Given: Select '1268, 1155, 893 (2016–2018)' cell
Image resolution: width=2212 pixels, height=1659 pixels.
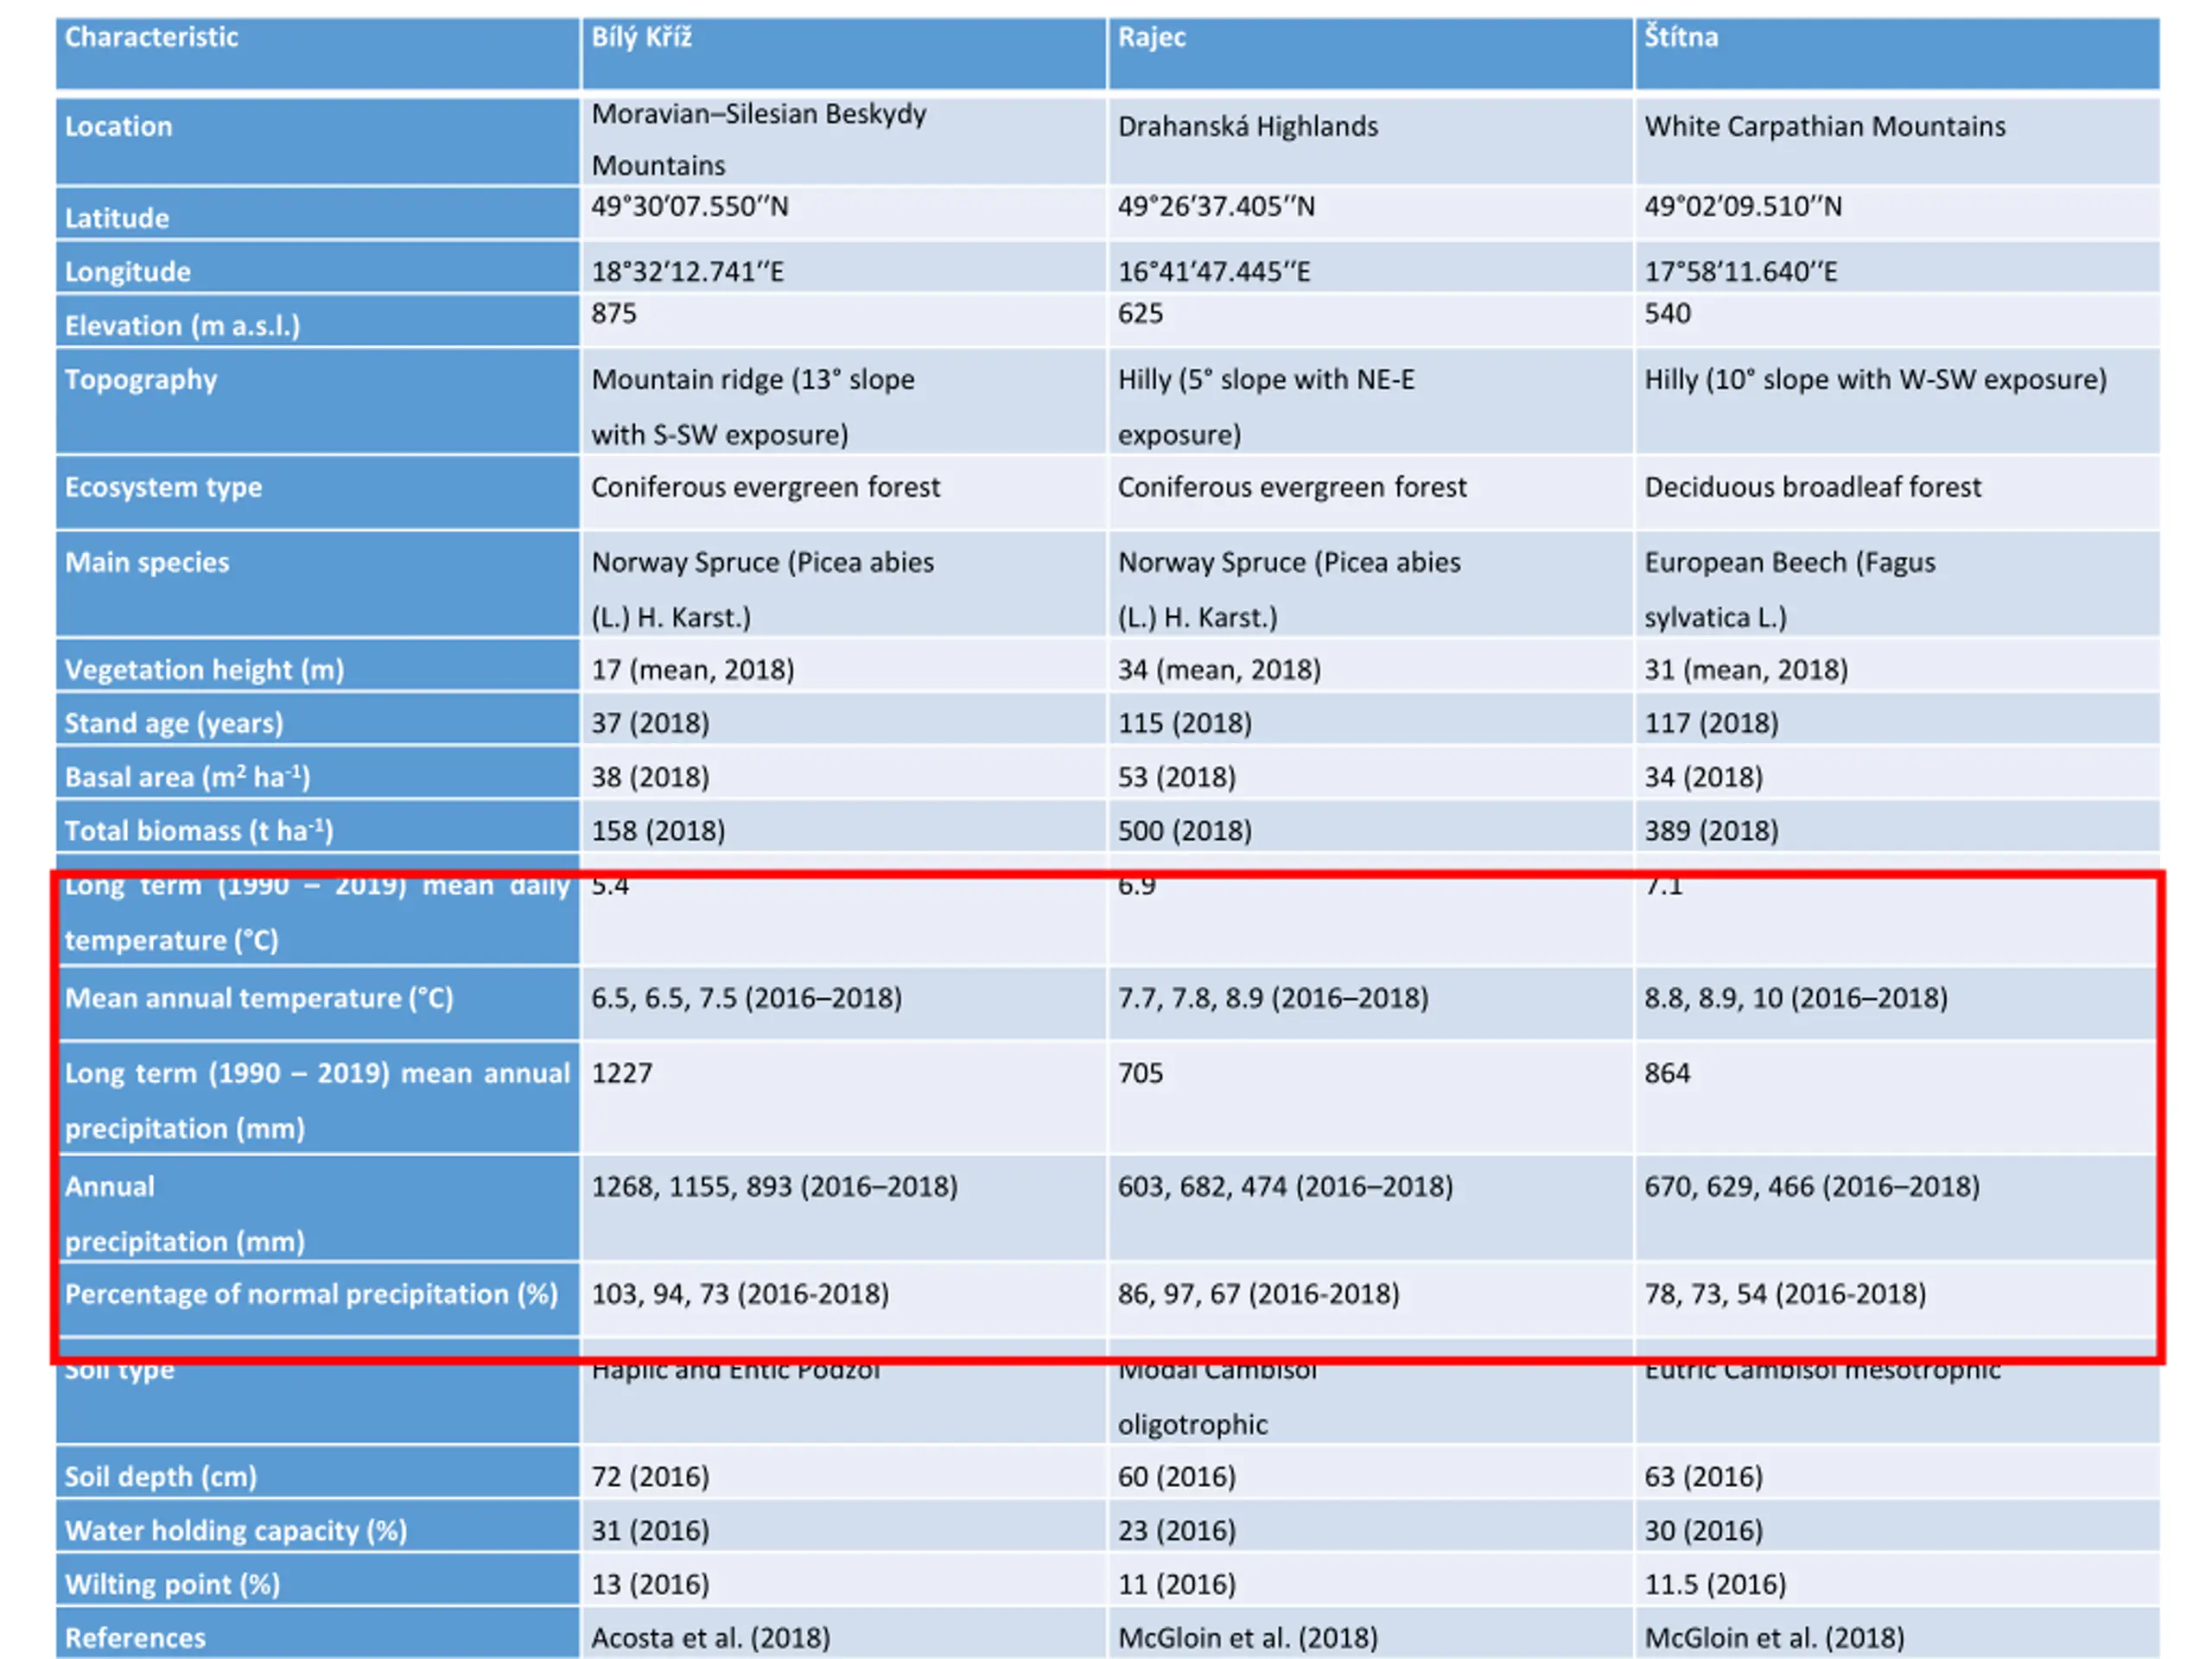Looking at the screenshot, I should tap(844, 1208).
